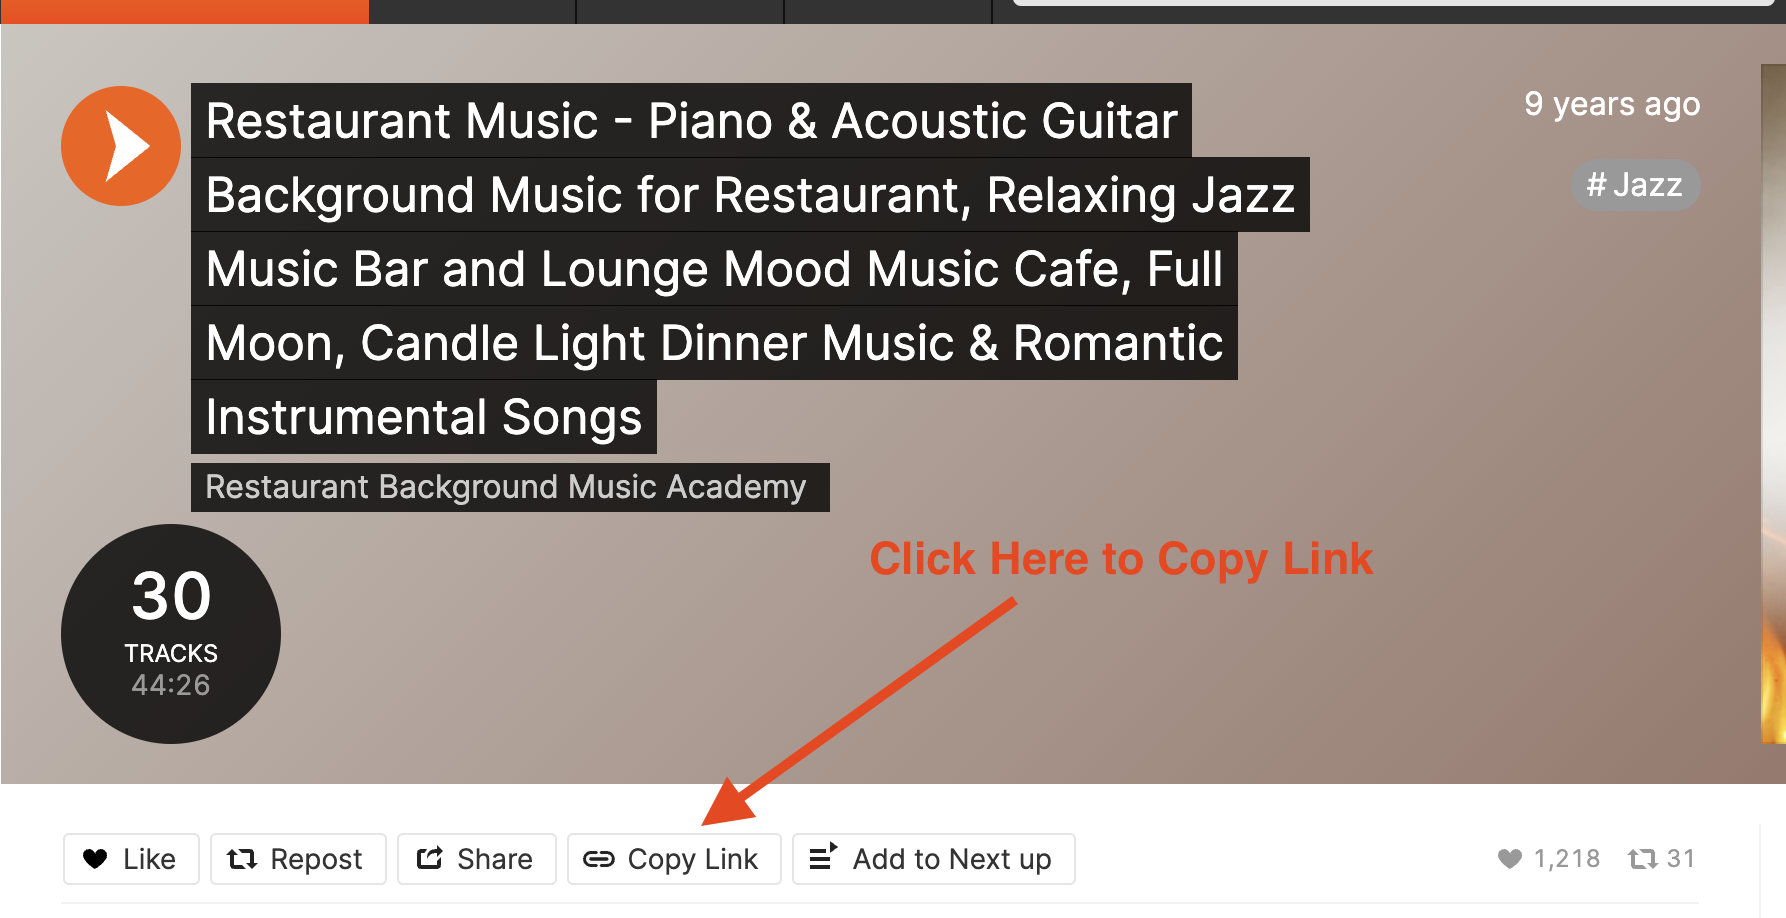Click the 9 years ago timestamp
Image resolution: width=1786 pixels, height=918 pixels.
[1612, 104]
